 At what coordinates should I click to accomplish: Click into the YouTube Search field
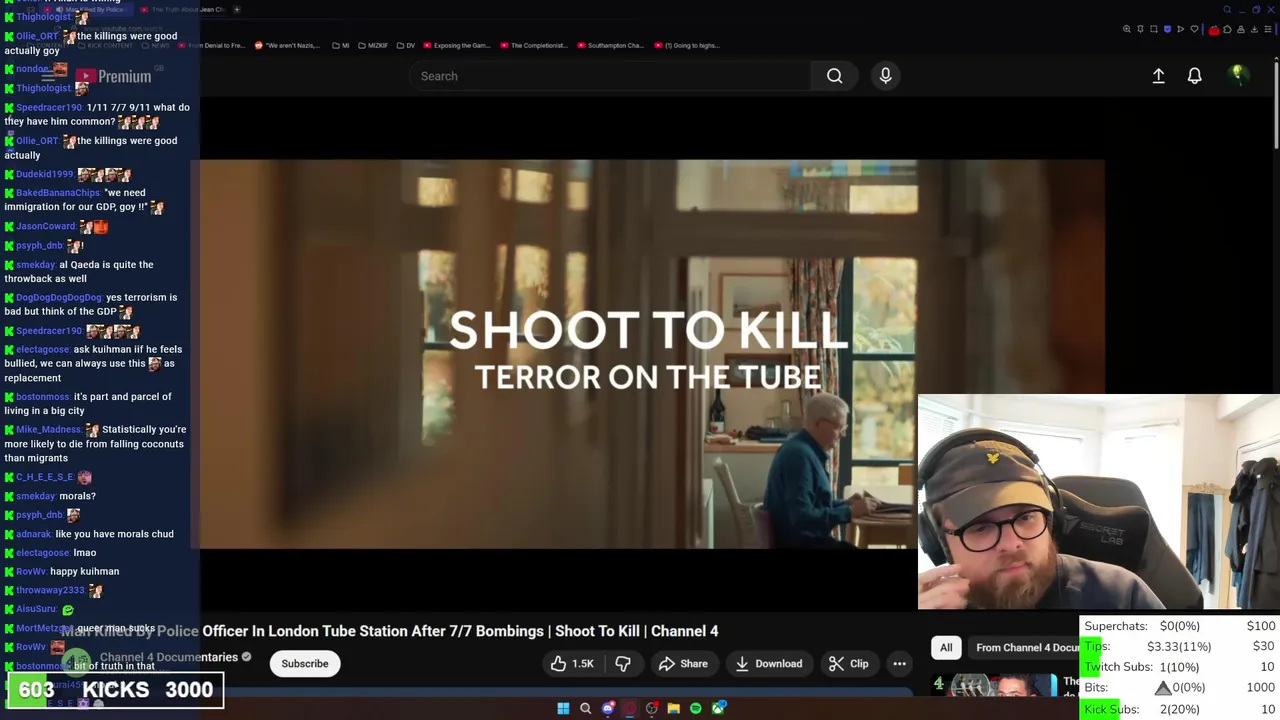pyautogui.click(x=610, y=76)
